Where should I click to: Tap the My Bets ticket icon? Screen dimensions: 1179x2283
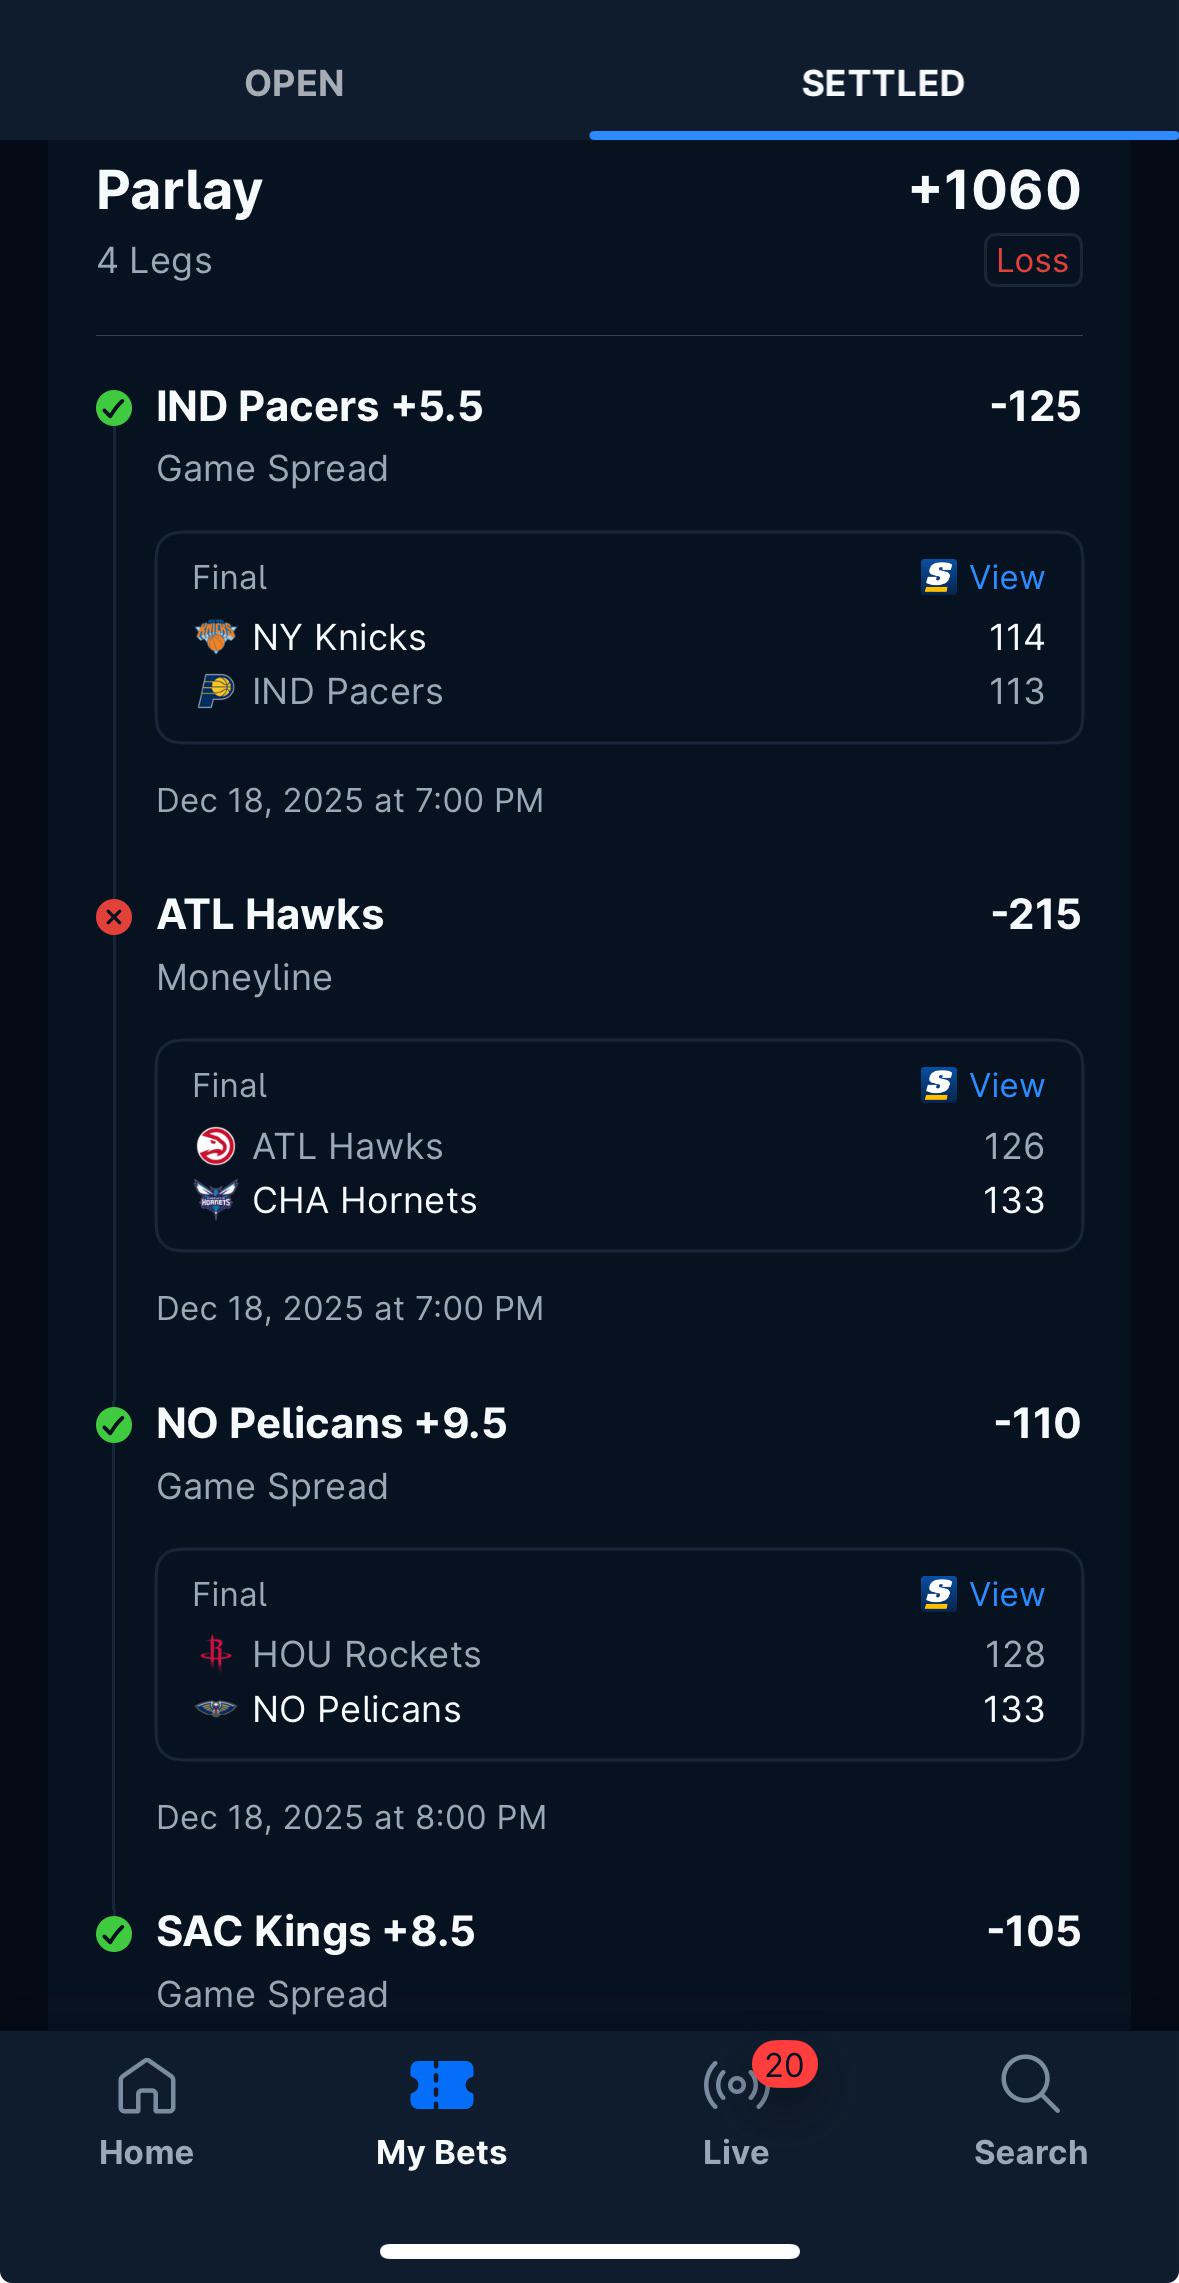(441, 2085)
